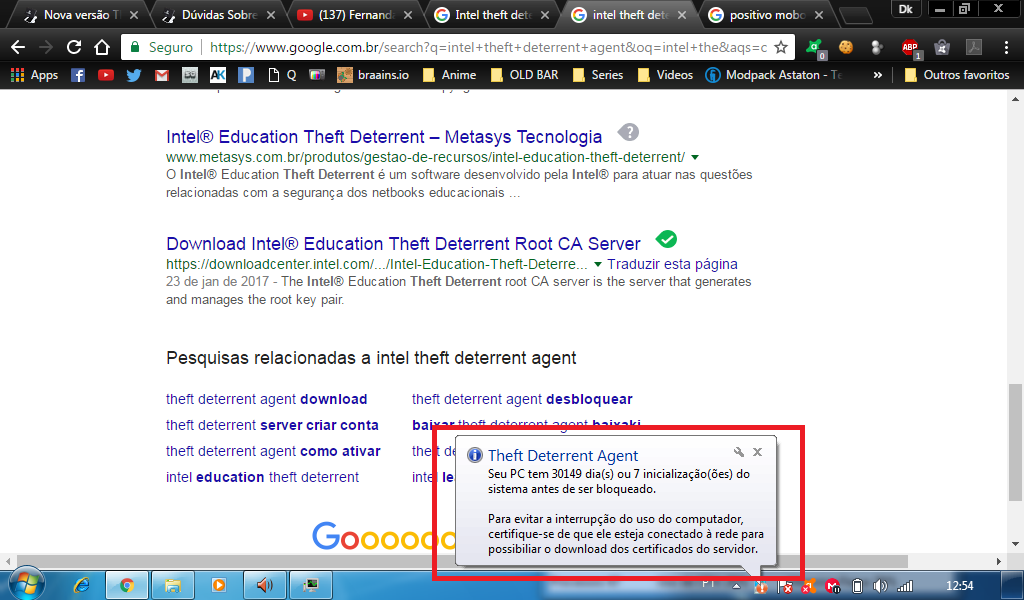Switch to the Nova versão tab
The height and width of the screenshot is (600, 1024).
80,14
